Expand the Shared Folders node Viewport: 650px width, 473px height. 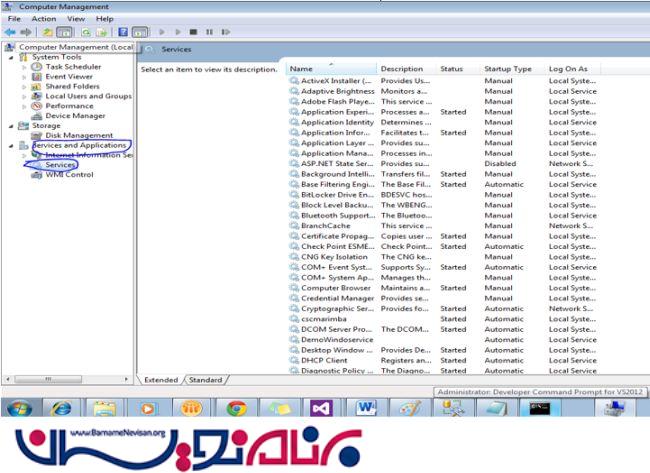click(x=25, y=86)
